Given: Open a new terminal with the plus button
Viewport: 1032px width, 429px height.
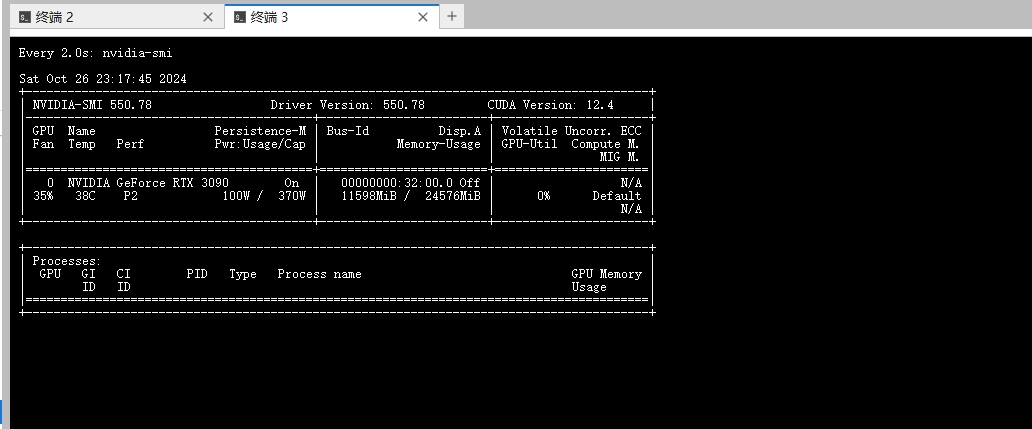Looking at the screenshot, I should (452, 16).
